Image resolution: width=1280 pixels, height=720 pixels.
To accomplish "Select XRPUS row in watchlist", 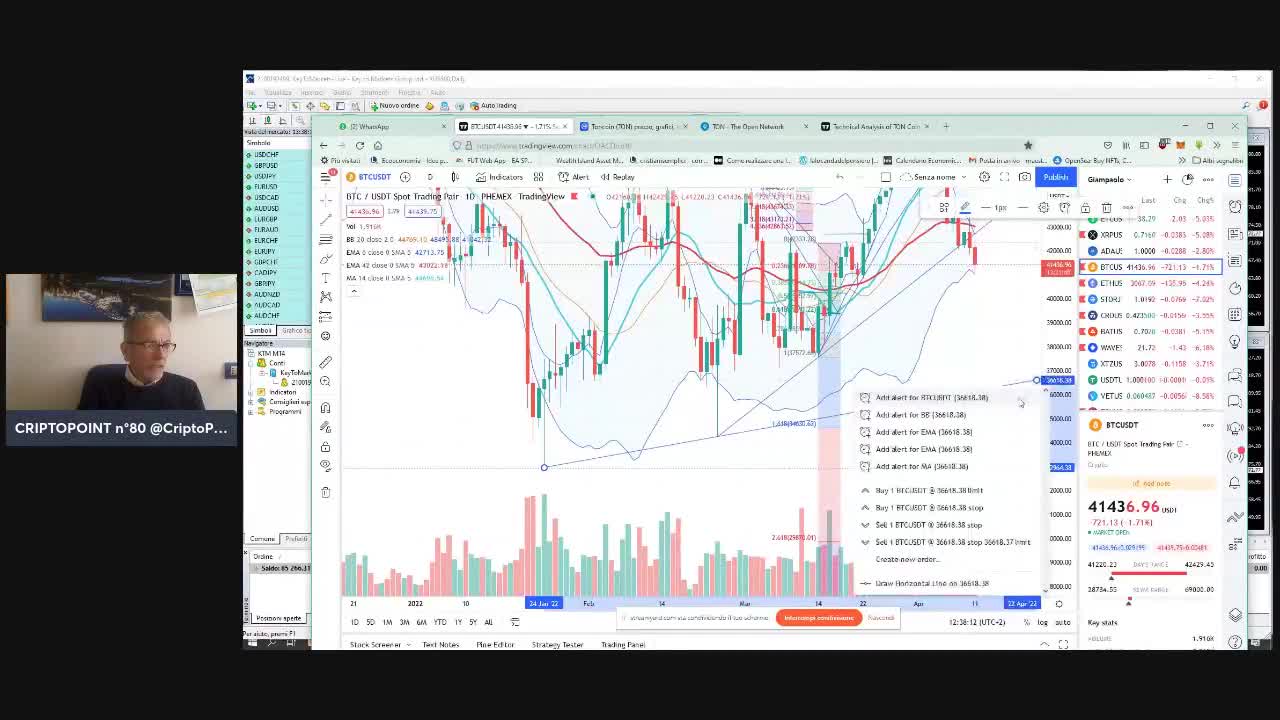I will [1151, 235].
